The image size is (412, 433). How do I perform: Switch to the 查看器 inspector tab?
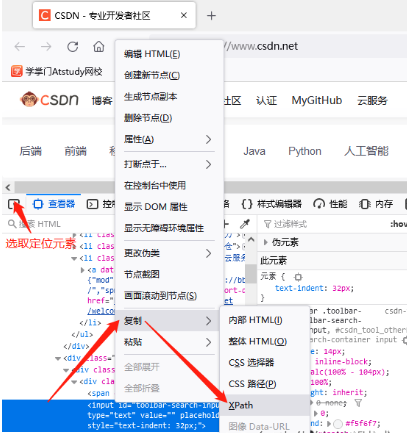[x=54, y=204]
